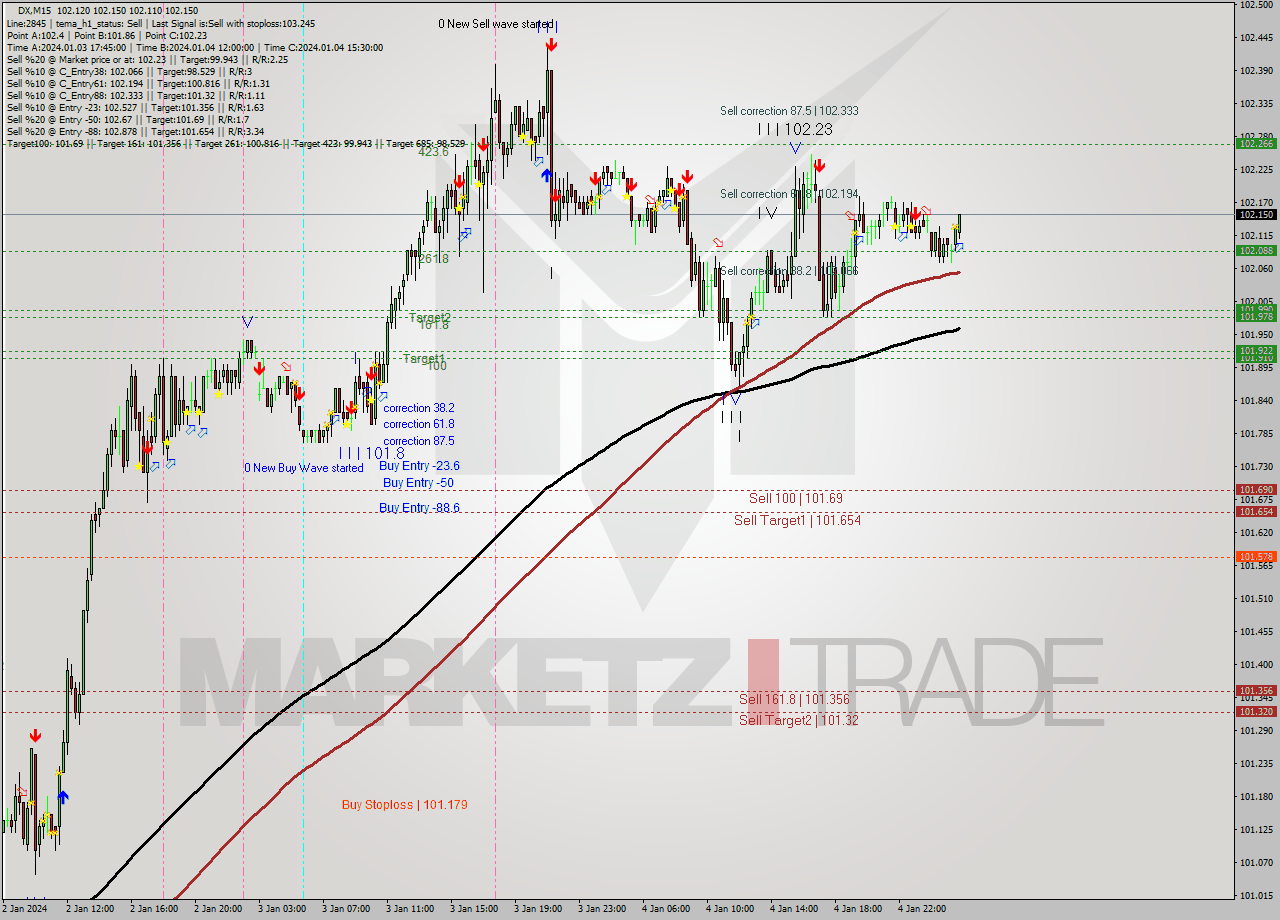The width and height of the screenshot is (1280, 920).
Task: Click the red 101.356 price tag
Action: pos(1256,690)
